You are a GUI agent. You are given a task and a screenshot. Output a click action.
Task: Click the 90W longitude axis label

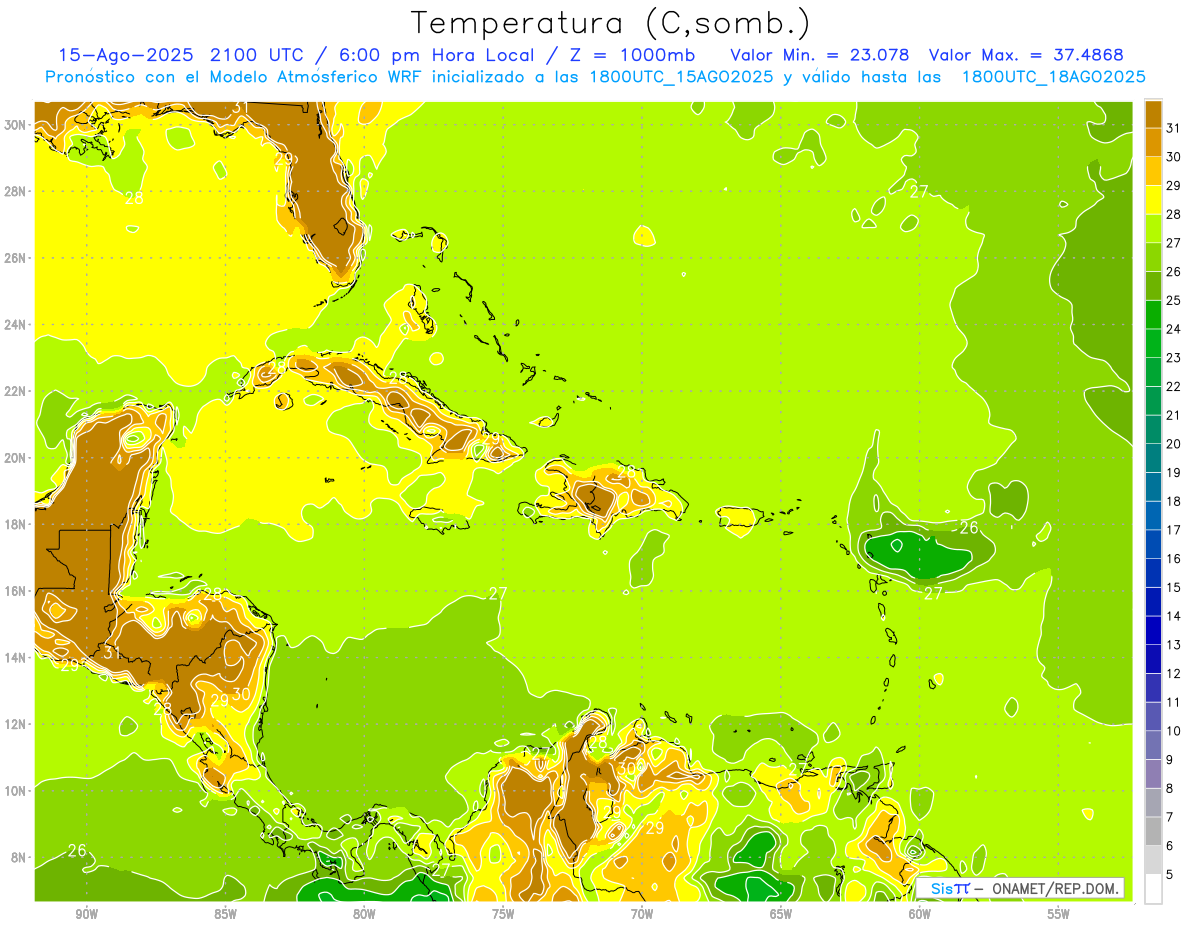[x=87, y=914]
